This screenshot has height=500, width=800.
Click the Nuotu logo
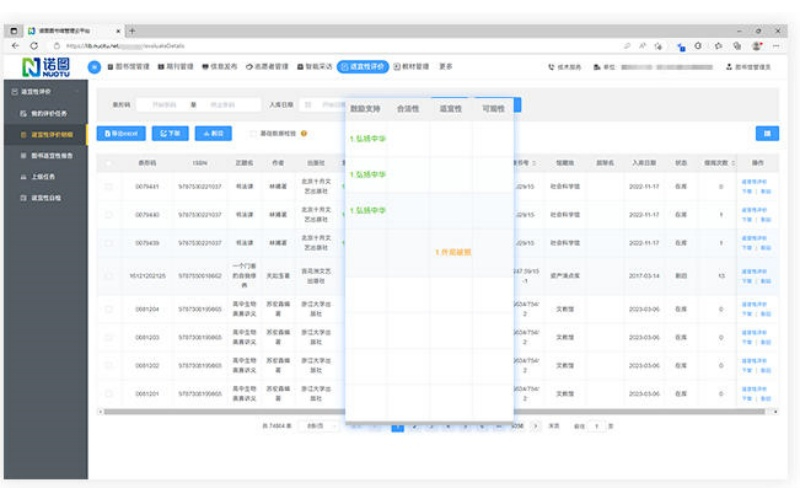point(46,67)
